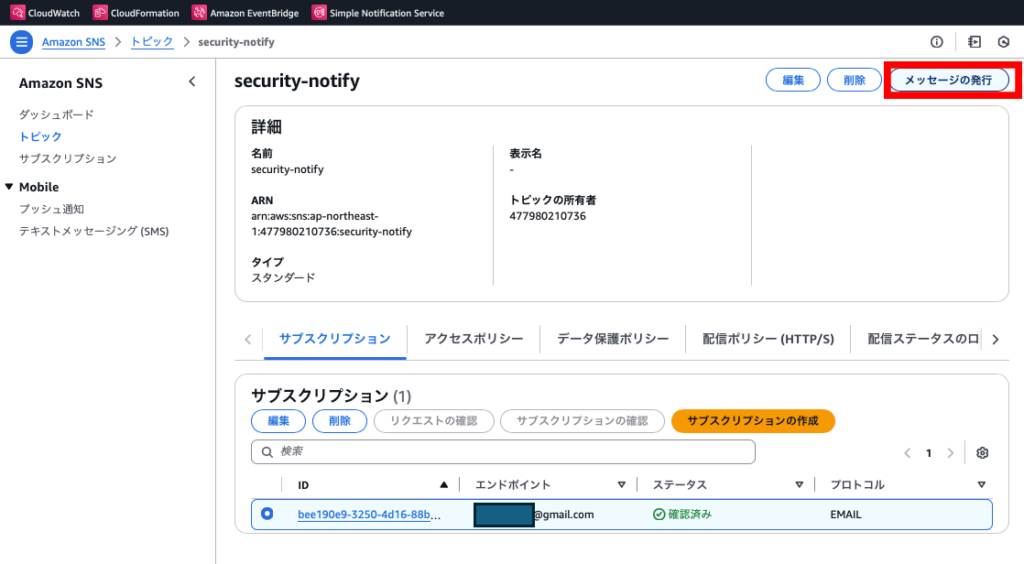Screen dimensions: 1024x564
Task: Open Amazon SNS breadcrumb link
Action: coord(74,42)
